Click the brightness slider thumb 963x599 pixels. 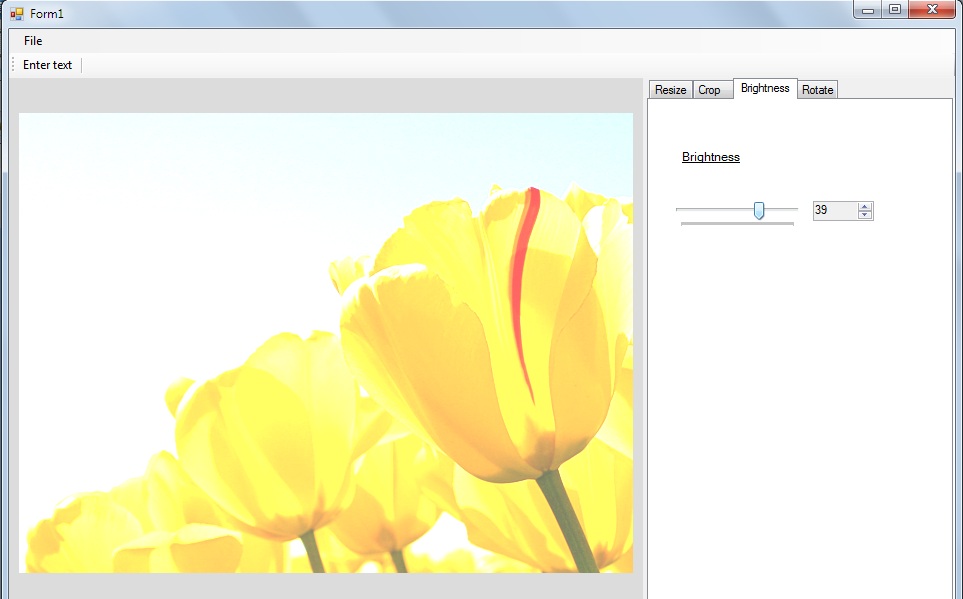pos(759,211)
